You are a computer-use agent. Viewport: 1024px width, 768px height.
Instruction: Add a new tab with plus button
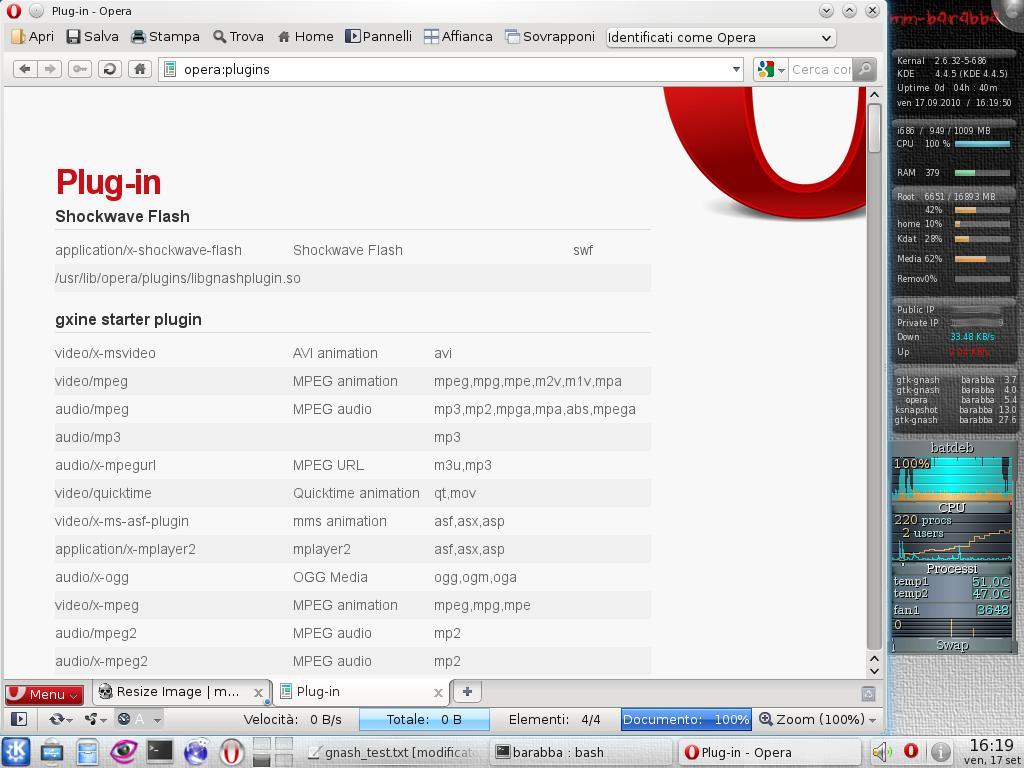click(x=466, y=691)
